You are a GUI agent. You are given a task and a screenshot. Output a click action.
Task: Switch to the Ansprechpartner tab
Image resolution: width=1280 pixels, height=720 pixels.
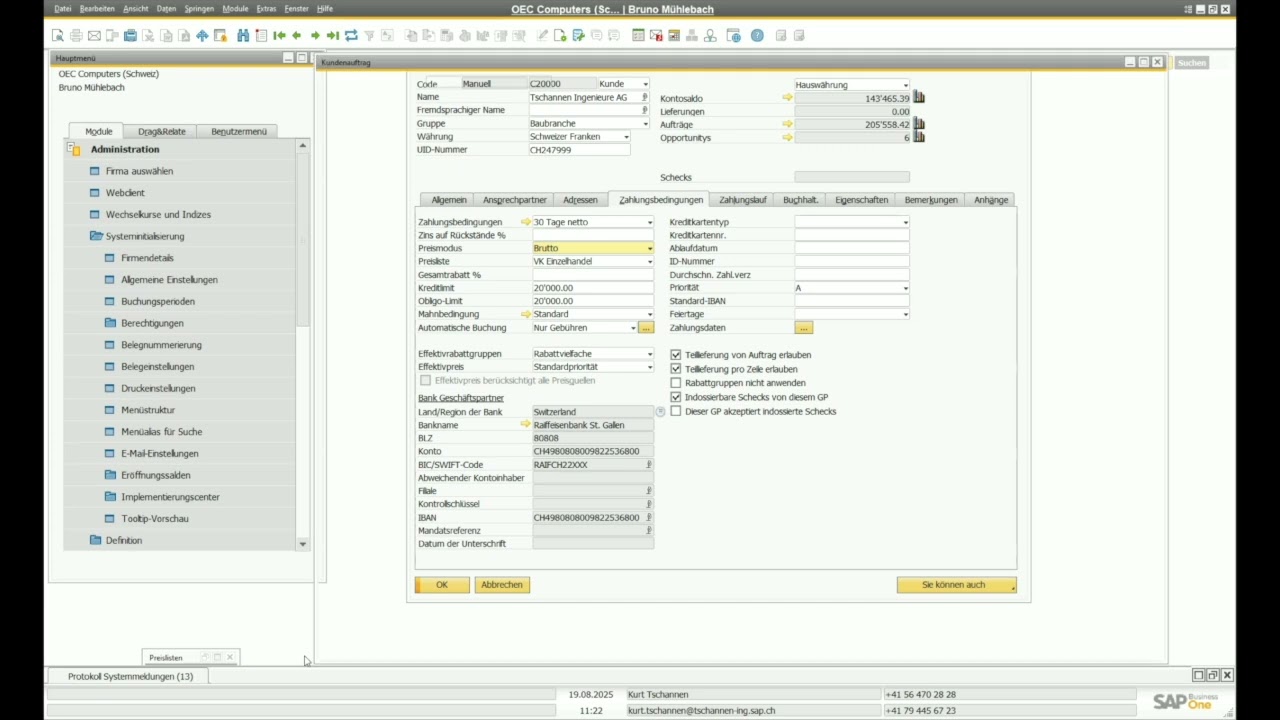514,200
